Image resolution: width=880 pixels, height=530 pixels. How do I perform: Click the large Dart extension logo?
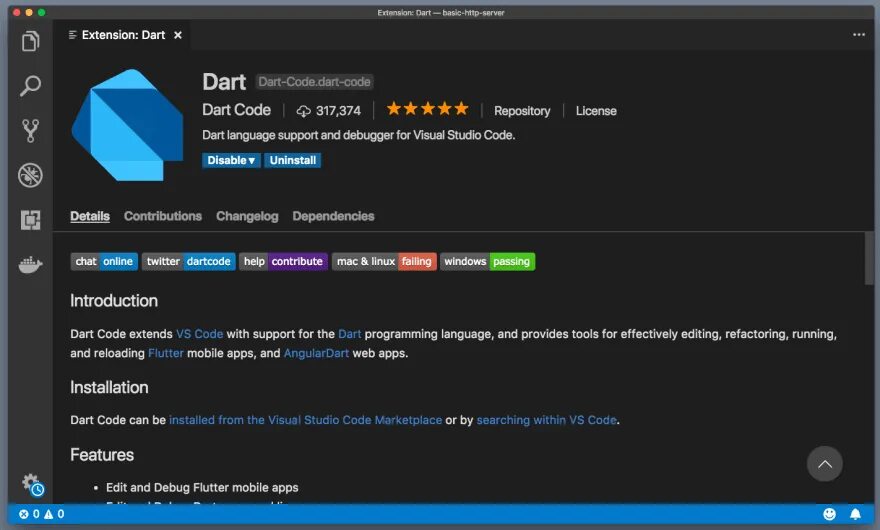(128, 125)
